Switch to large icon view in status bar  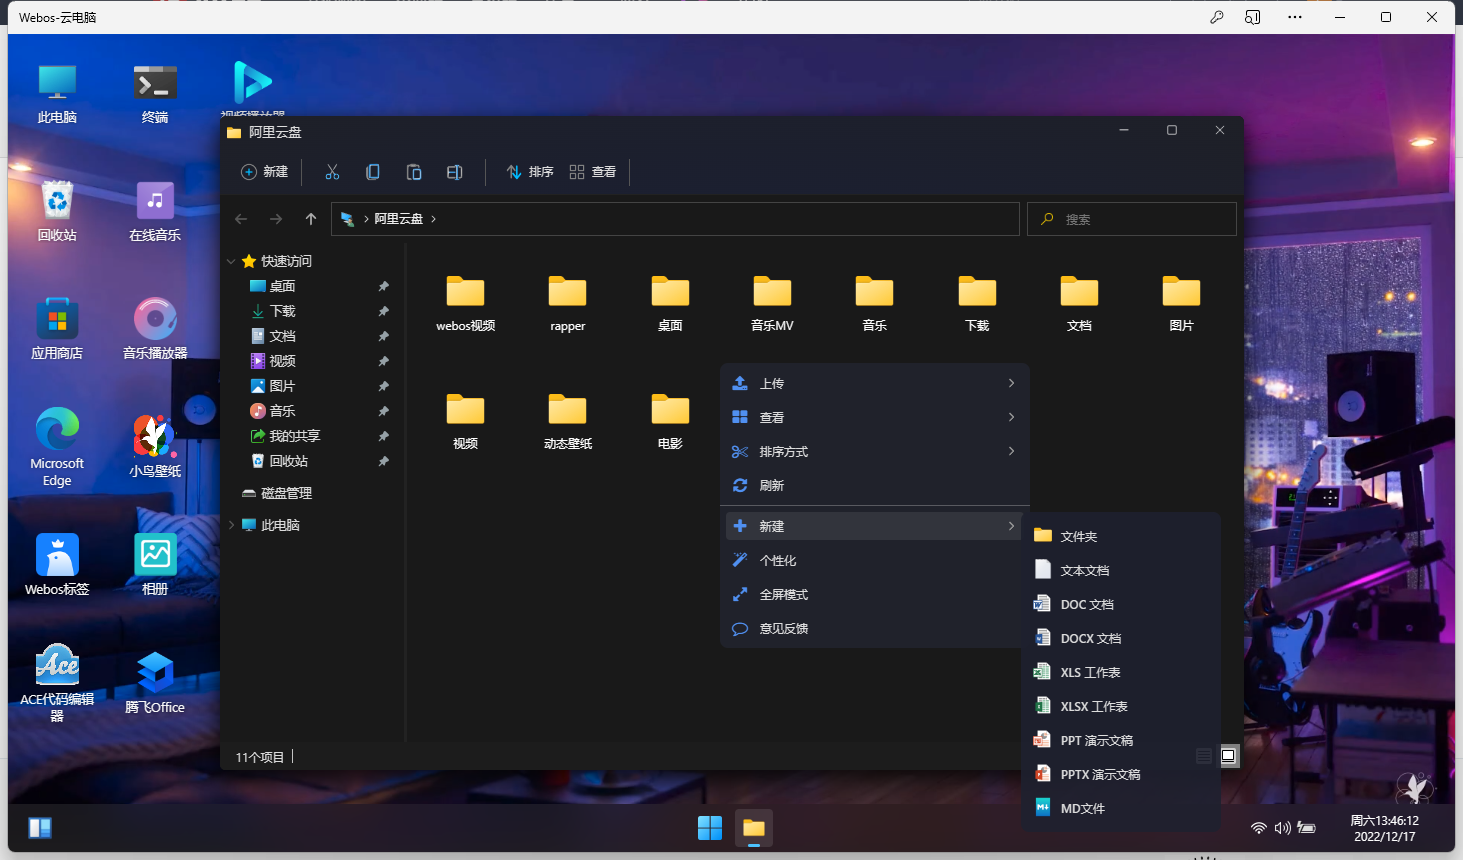1229,756
